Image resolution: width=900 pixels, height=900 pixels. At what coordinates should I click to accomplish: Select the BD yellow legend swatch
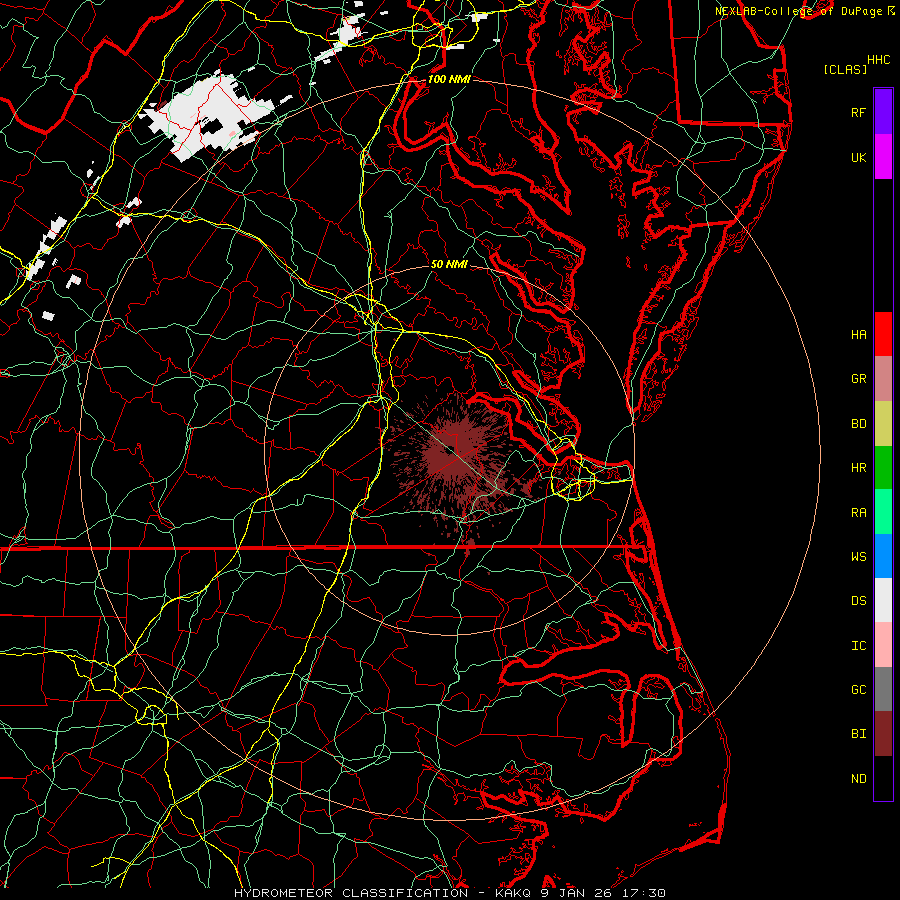click(x=883, y=424)
